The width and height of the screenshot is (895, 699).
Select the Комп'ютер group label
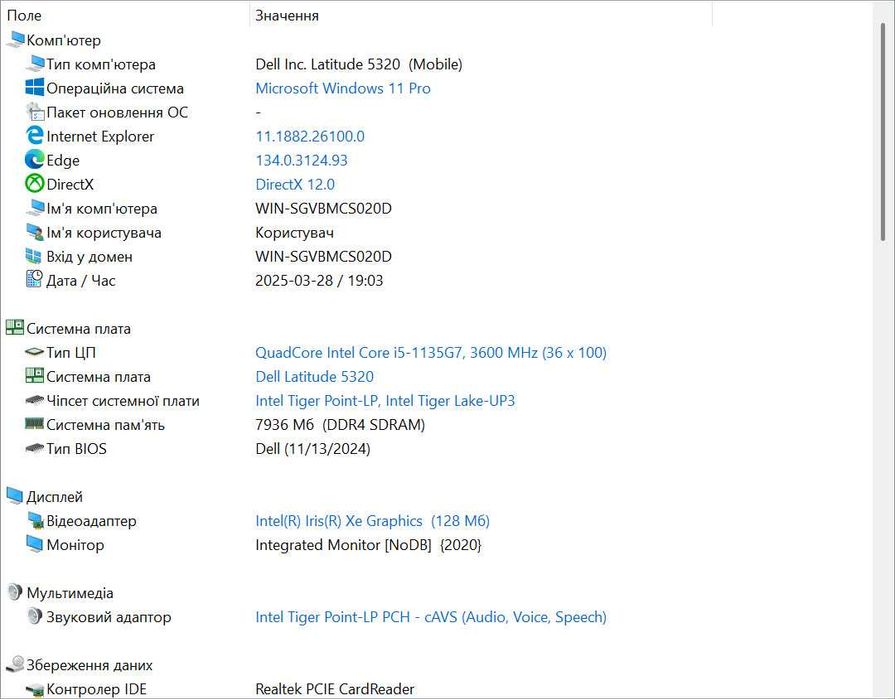click(x=63, y=40)
